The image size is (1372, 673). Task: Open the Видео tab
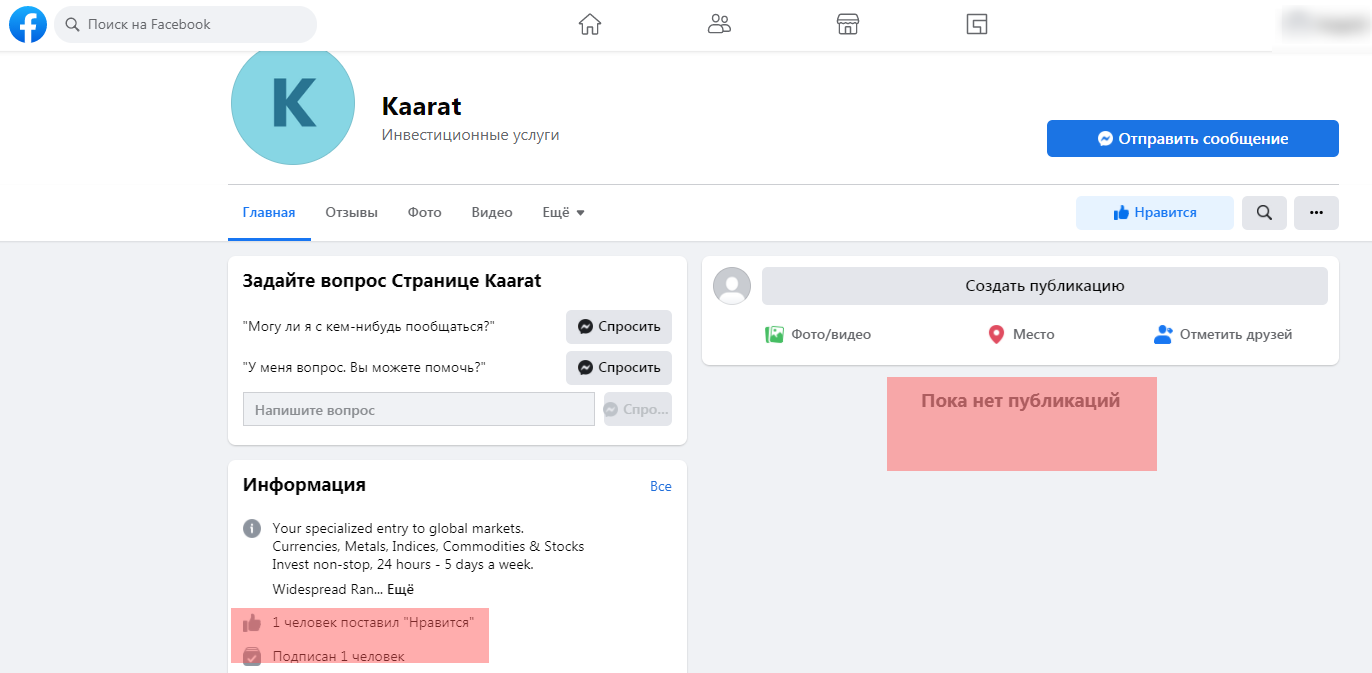pyautogui.click(x=491, y=212)
